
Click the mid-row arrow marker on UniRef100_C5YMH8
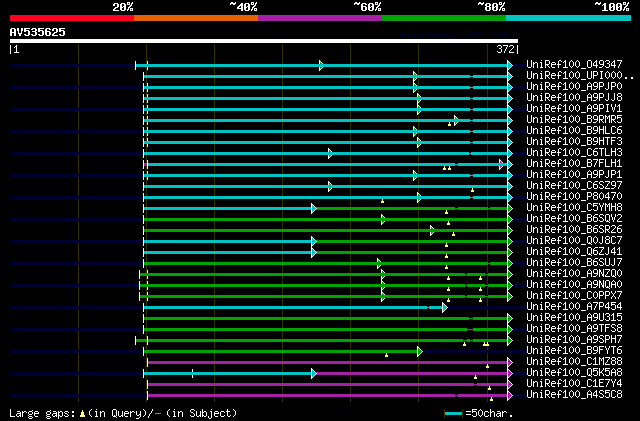point(314,208)
